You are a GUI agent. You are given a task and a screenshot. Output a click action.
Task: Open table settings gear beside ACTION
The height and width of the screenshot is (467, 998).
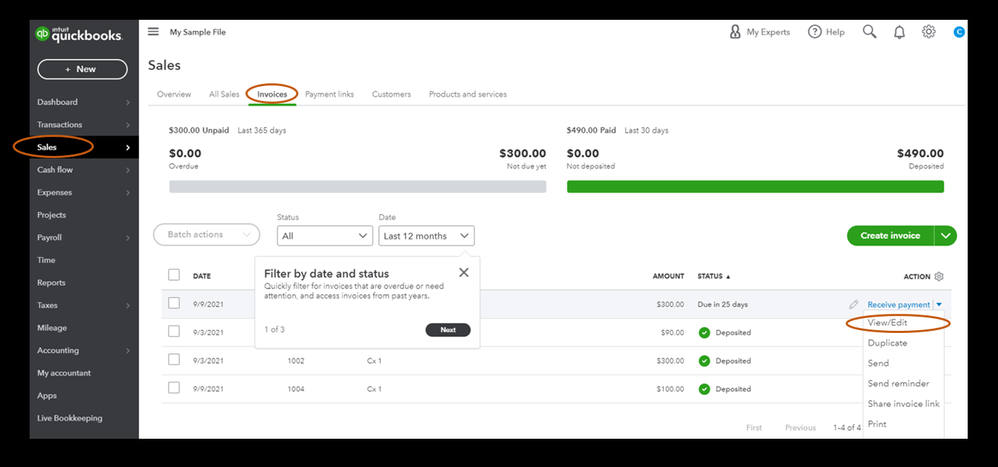[939, 276]
